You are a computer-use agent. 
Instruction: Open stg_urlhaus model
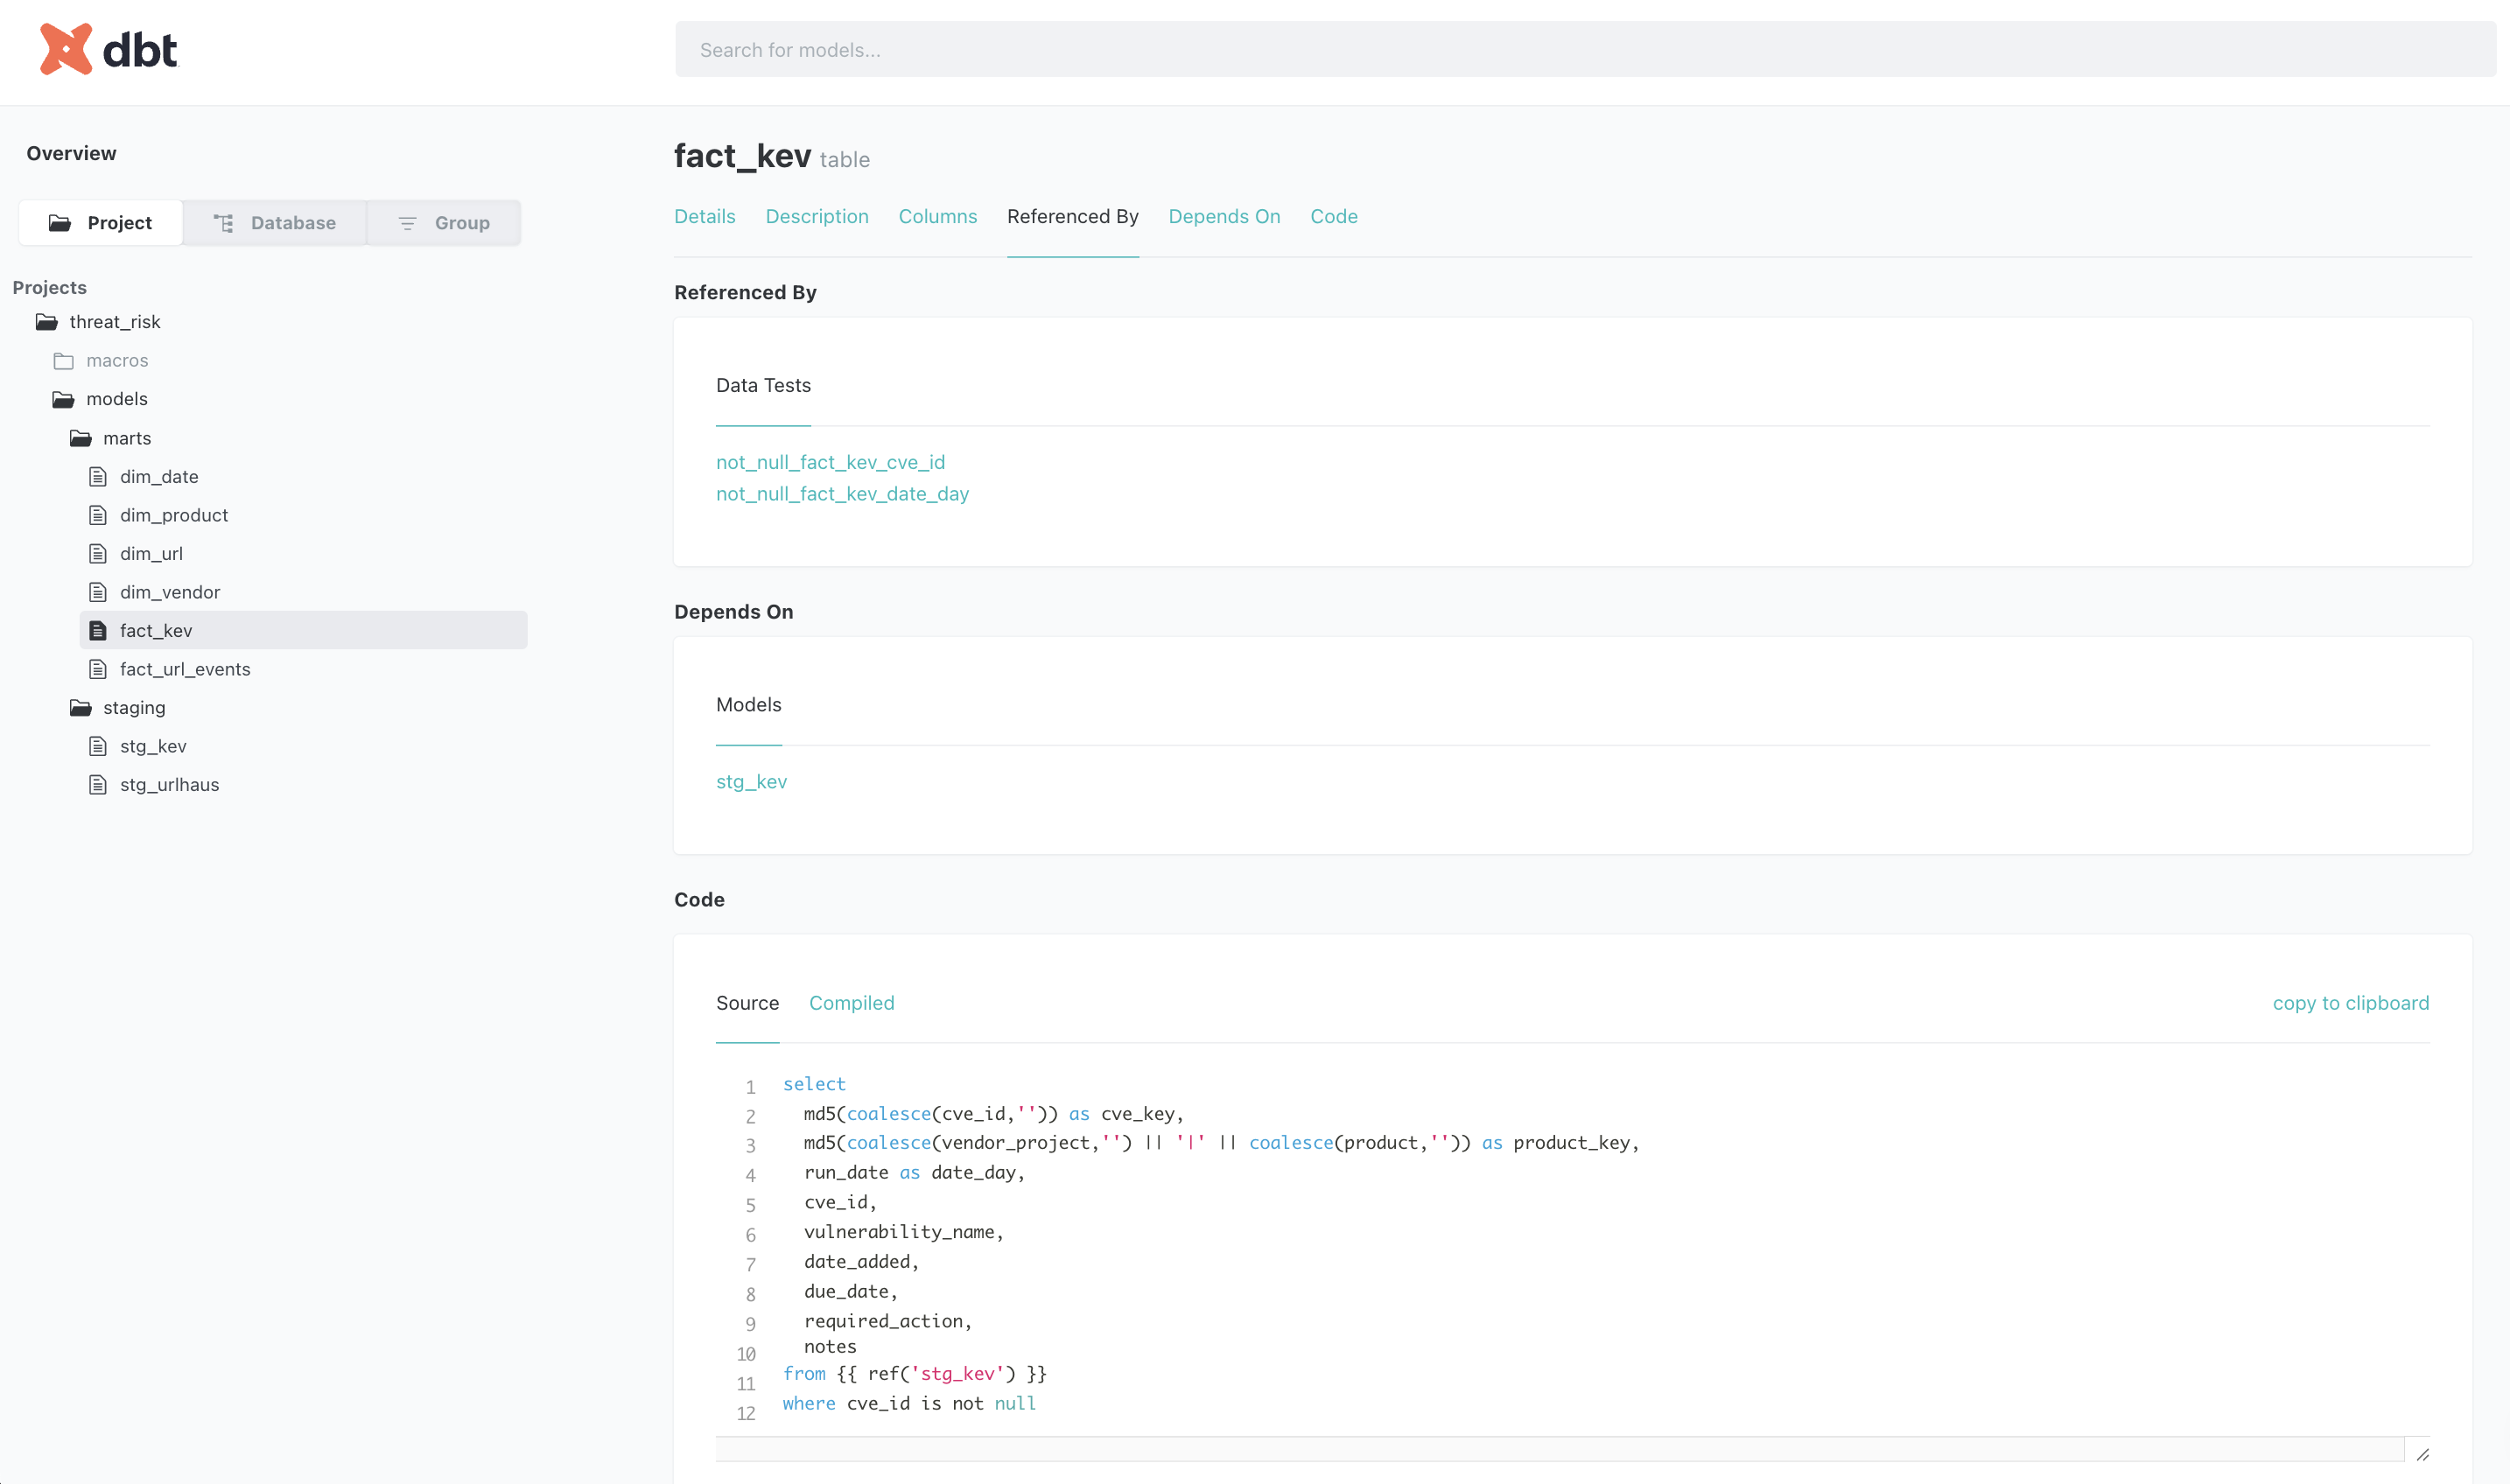[169, 785]
